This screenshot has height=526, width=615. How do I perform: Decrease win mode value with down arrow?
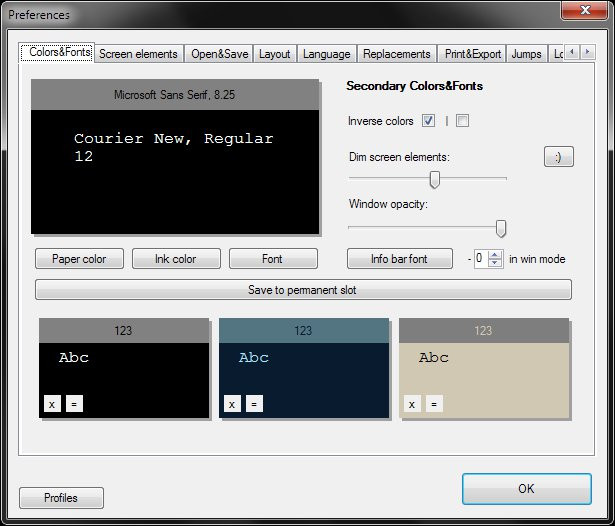495,263
